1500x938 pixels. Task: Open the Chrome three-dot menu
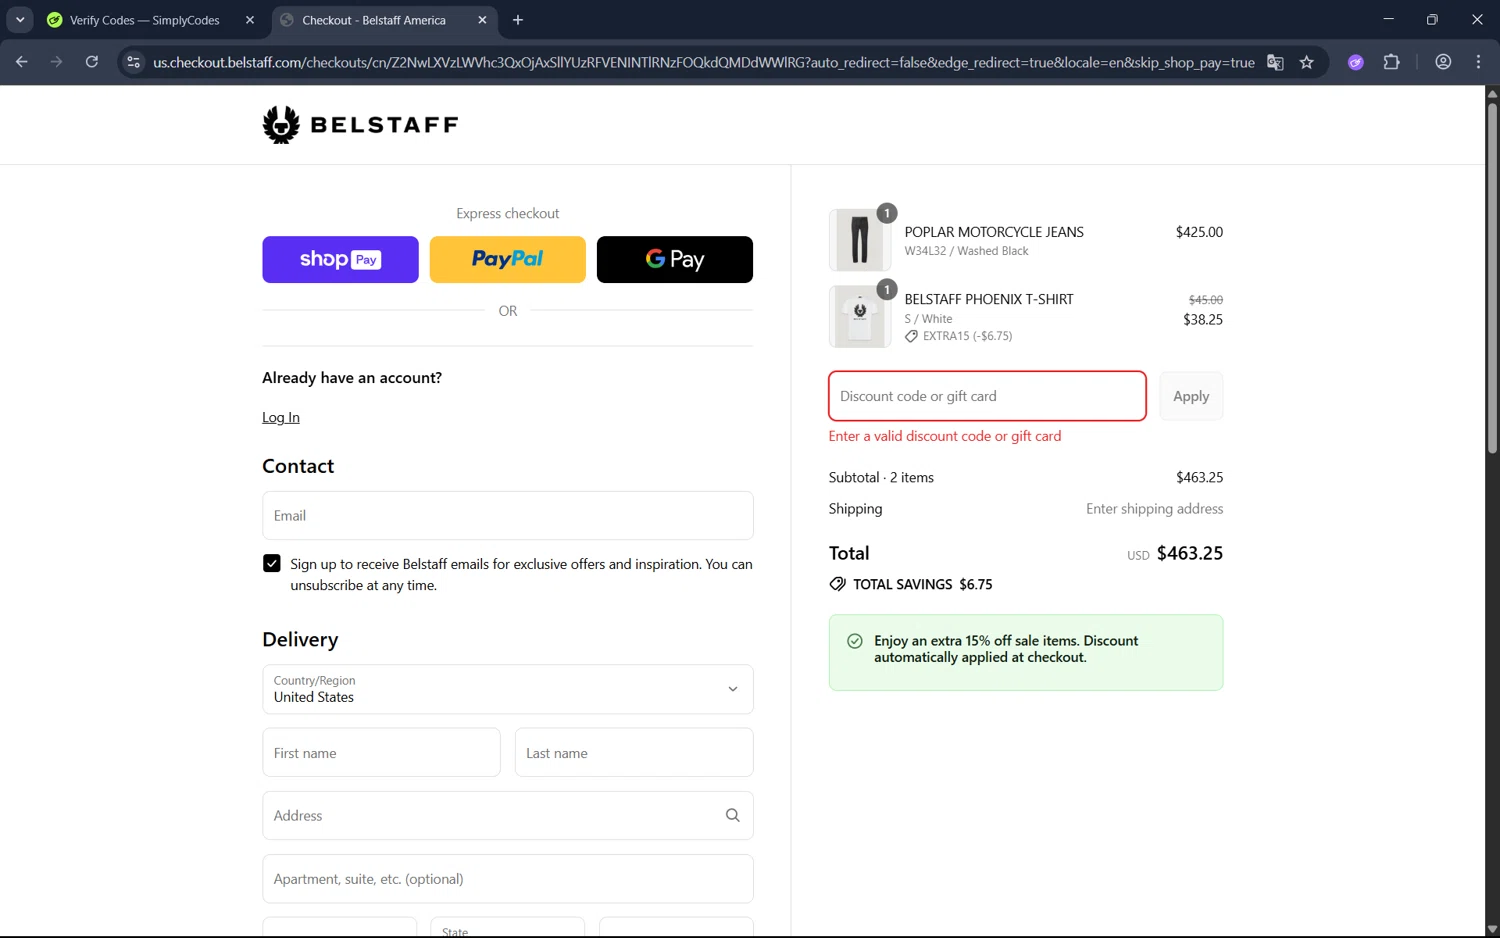pos(1478,62)
